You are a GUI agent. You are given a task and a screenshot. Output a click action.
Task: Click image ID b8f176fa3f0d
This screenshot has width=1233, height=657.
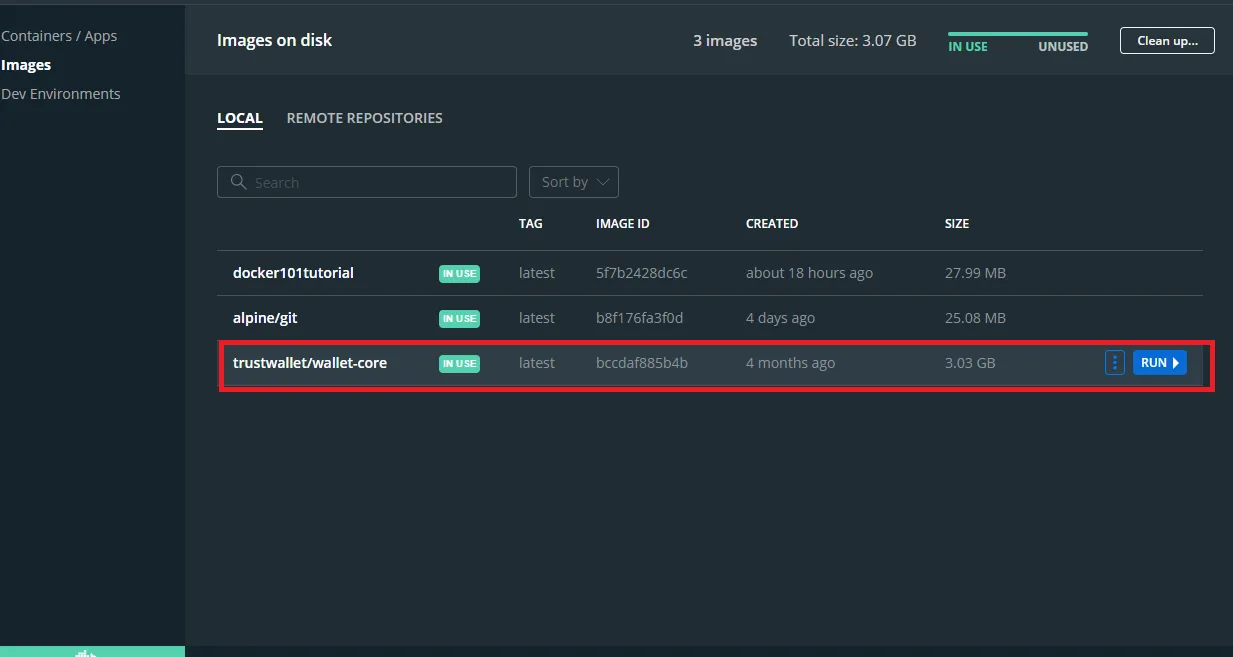640,318
